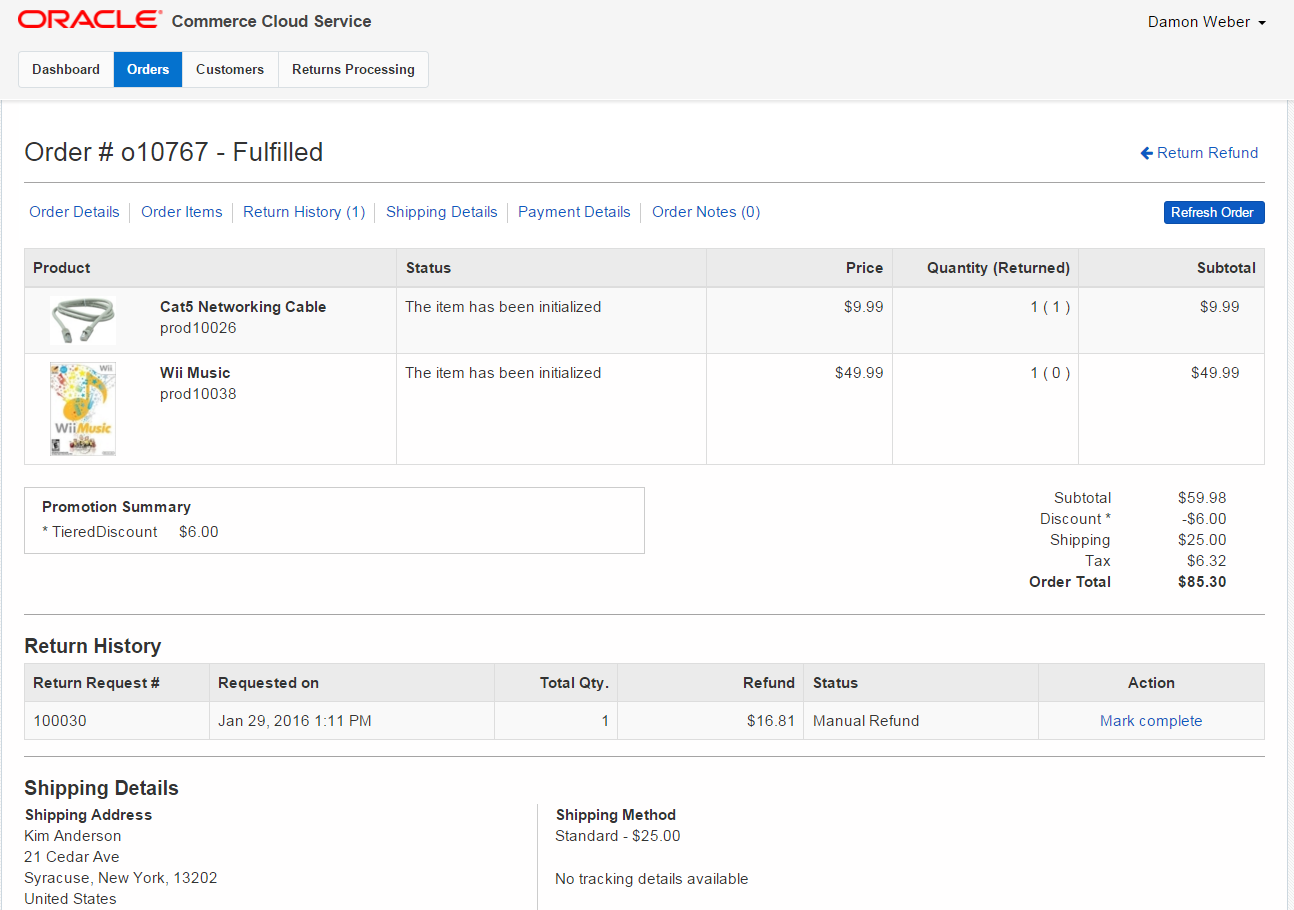Image resolution: width=1294 pixels, height=910 pixels.
Task: Open the Return History (1) link
Action: tap(304, 212)
